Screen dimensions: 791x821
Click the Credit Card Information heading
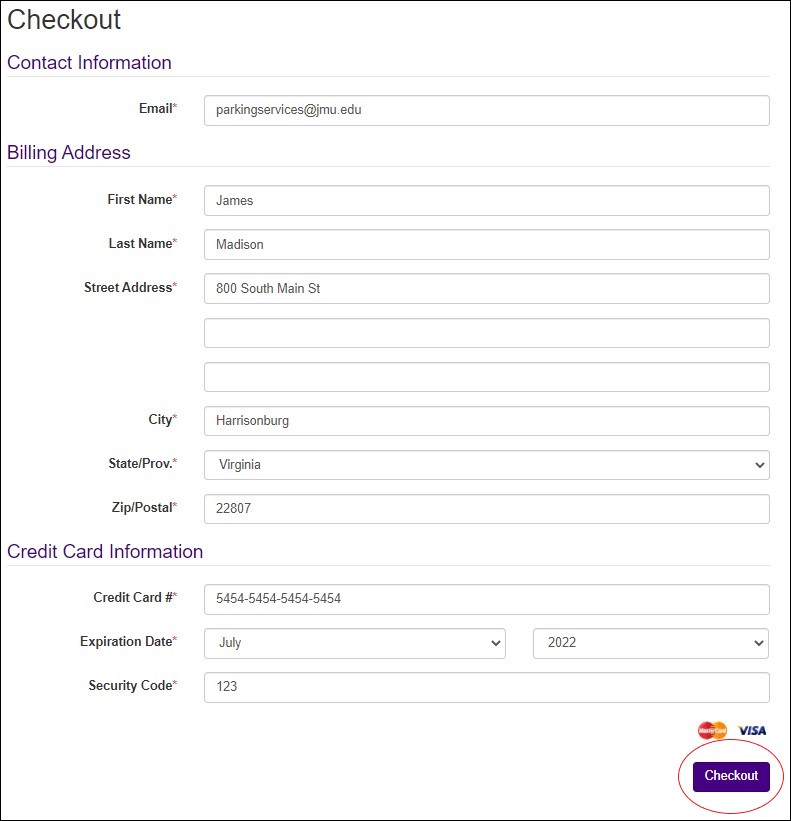(105, 551)
